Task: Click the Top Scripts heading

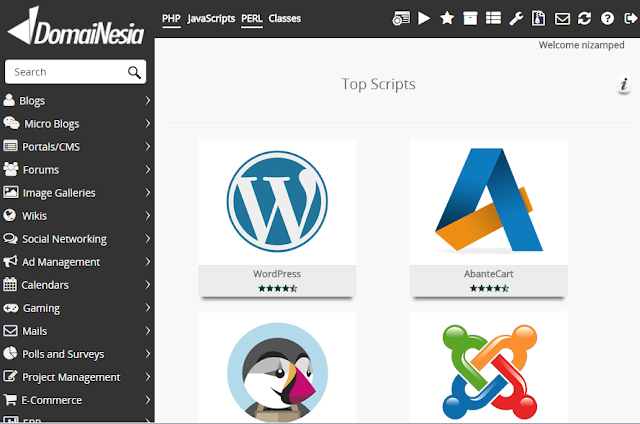Action: click(x=378, y=84)
